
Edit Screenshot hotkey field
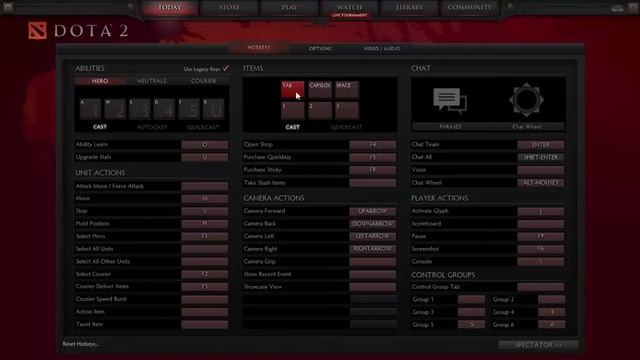tap(541, 249)
